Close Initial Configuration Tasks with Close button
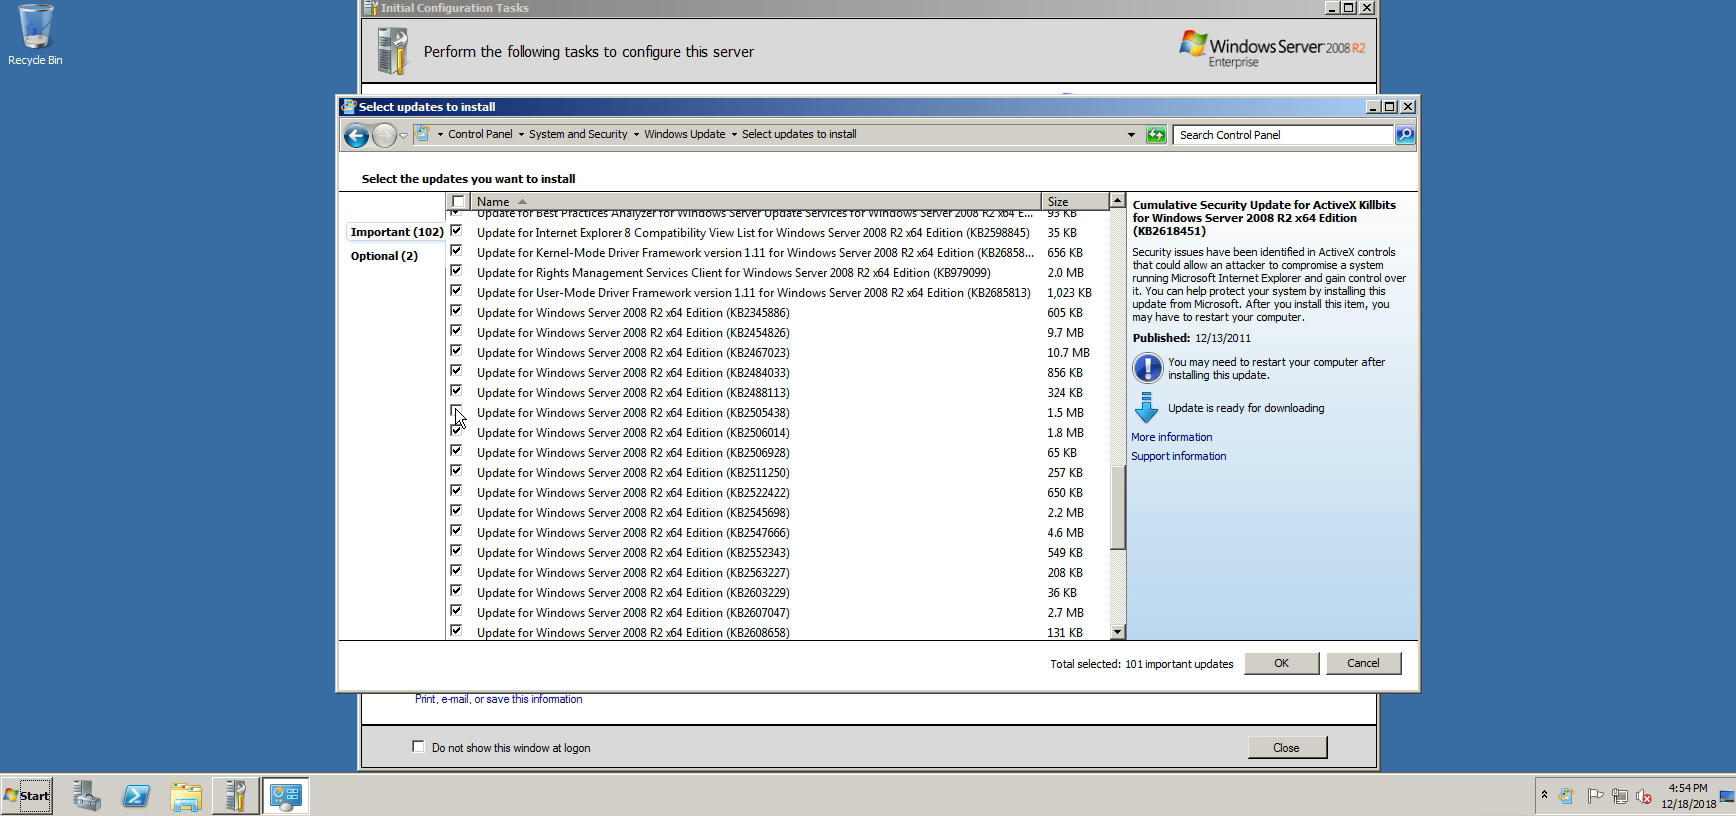 (1287, 748)
